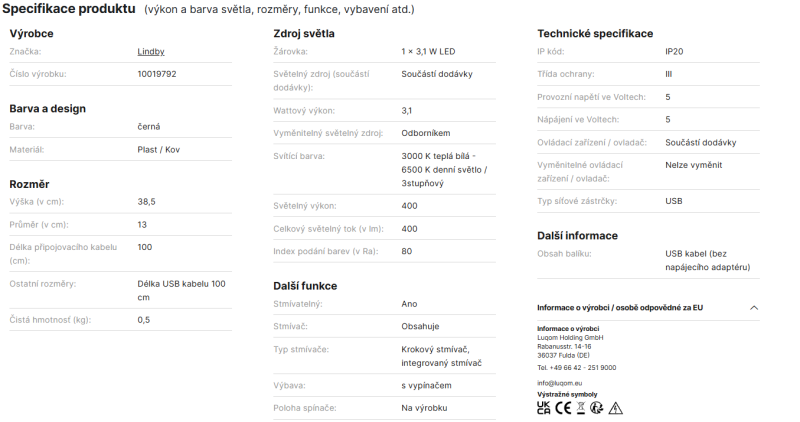Image resolution: width=800 pixels, height=422 pixels.
Task: Click the 'Krokový stmívač' dimmer type value
Action: [x=435, y=350]
